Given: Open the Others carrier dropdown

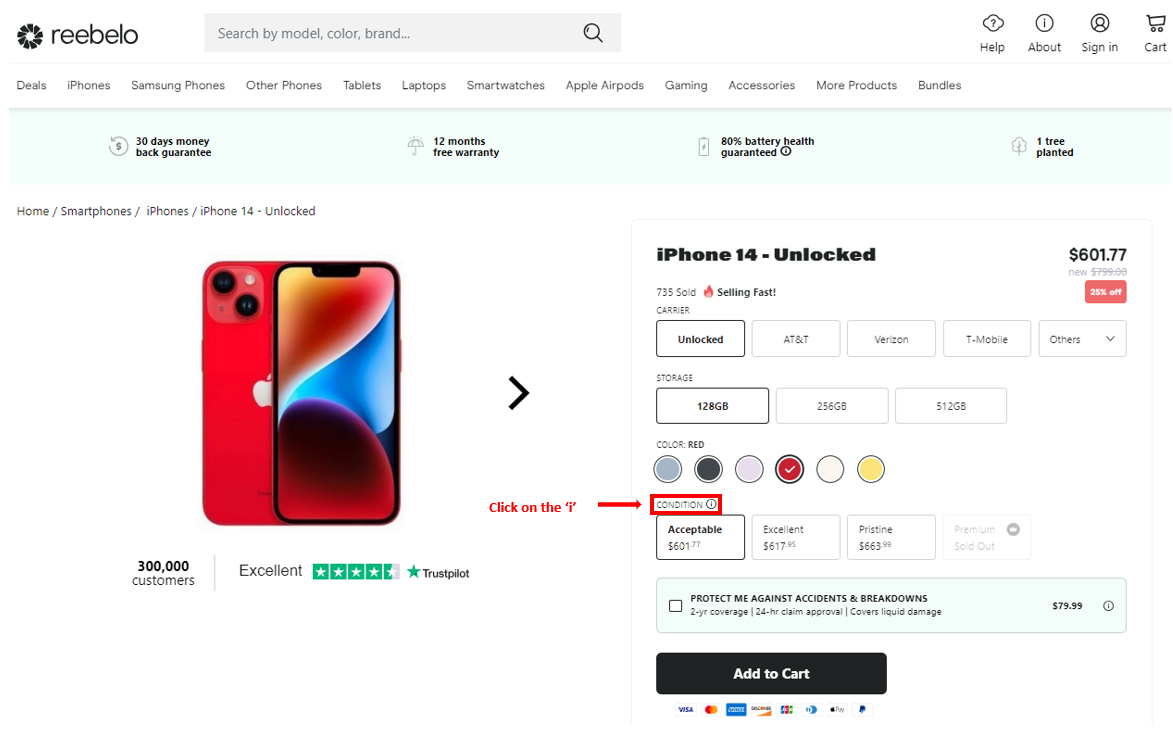Looking at the screenshot, I should coord(1082,338).
